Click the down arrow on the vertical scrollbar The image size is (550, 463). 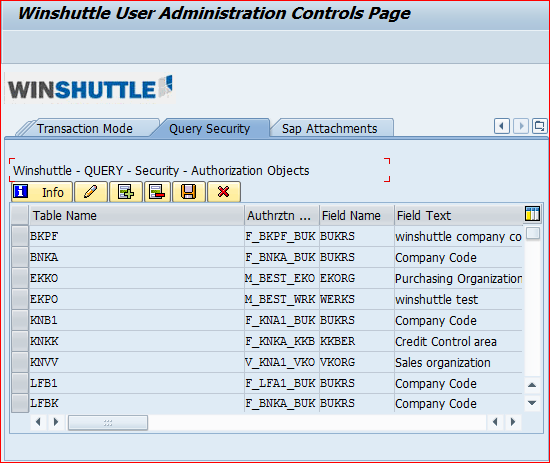click(532, 403)
